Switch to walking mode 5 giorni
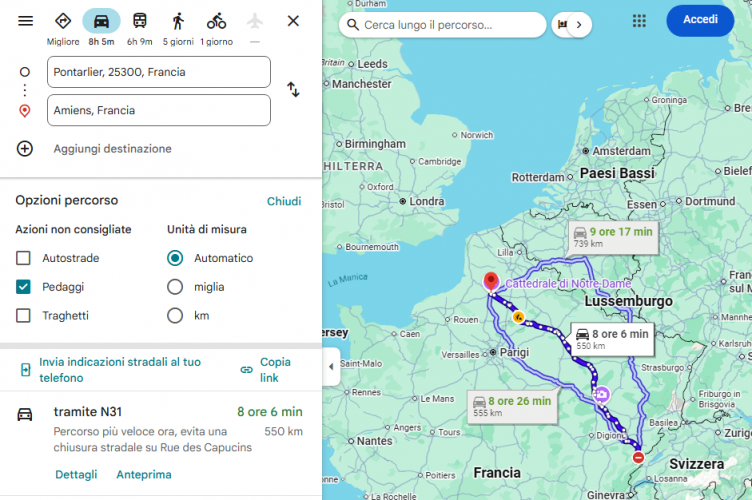This screenshot has height=500, width=752. 178,28
